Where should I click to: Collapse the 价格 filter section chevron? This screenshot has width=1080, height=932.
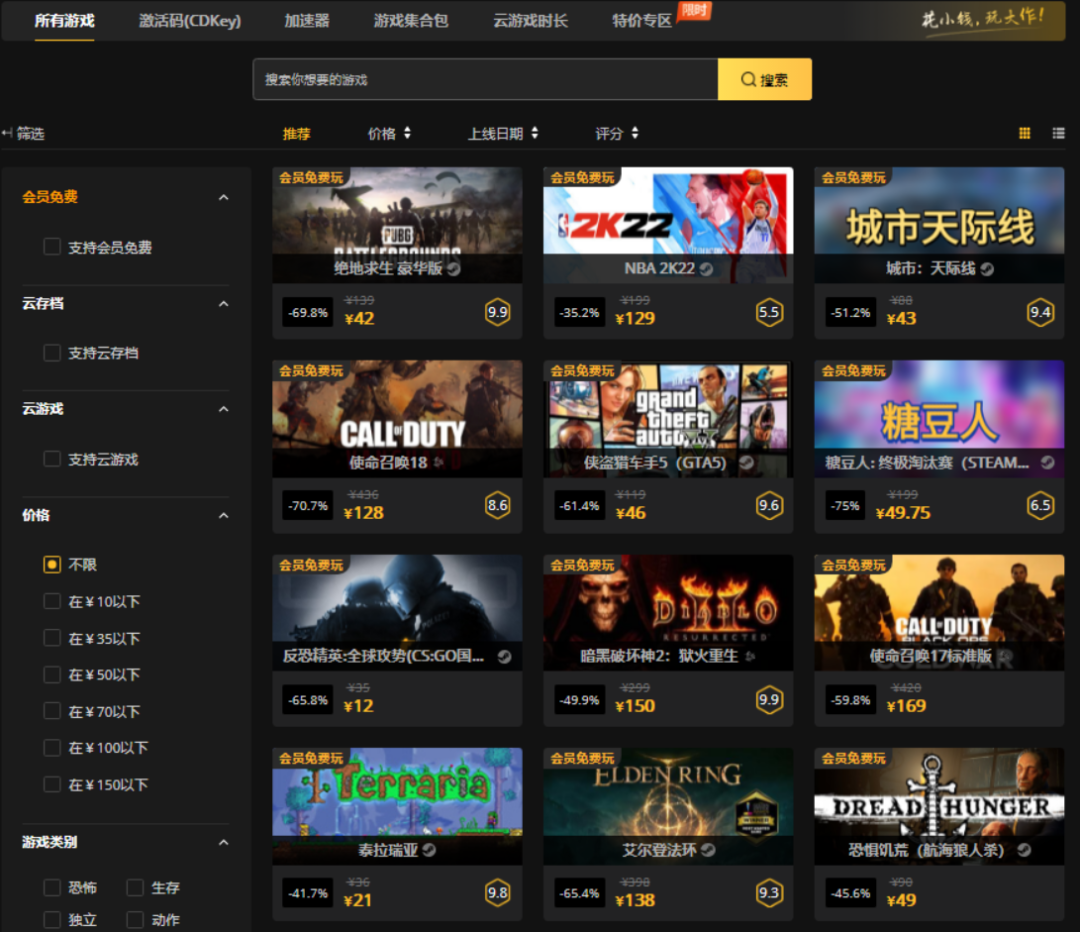[x=223, y=515]
